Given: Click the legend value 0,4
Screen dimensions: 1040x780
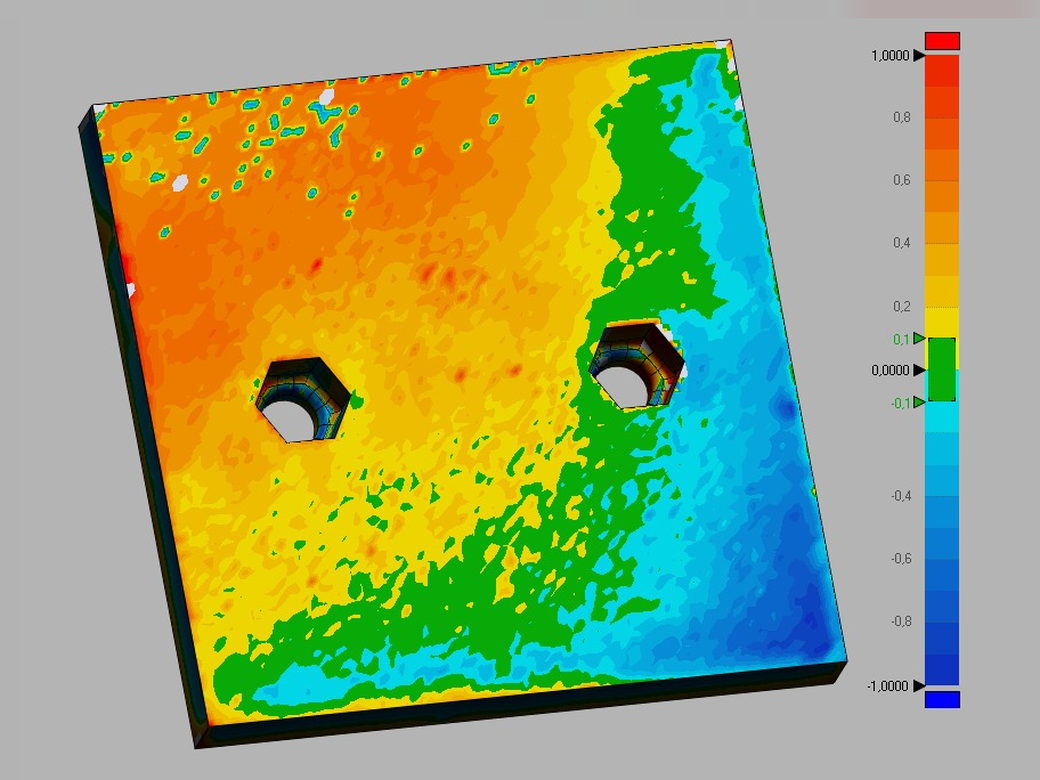Looking at the screenshot, I should coord(901,243).
